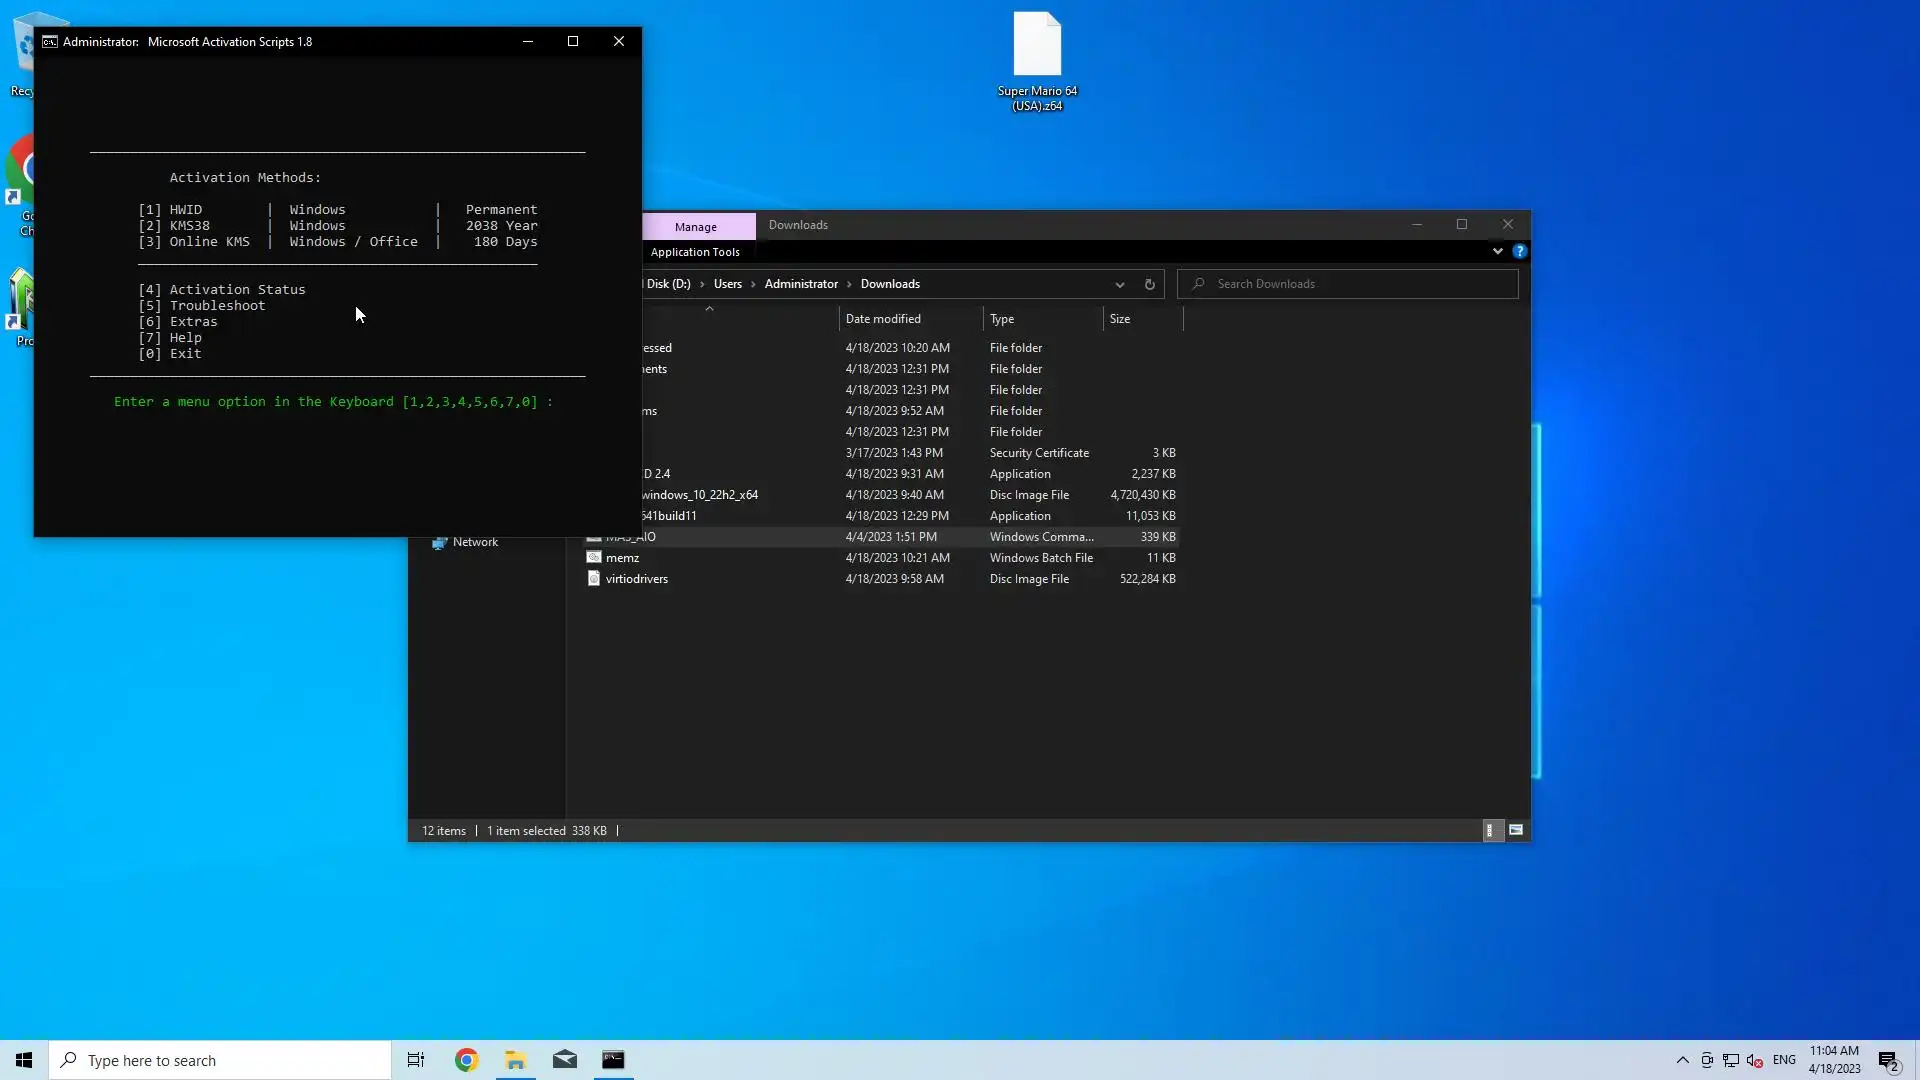Select Administrator in breadcrumb path
This screenshot has height=1080, width=1920.
coord(801,284)
